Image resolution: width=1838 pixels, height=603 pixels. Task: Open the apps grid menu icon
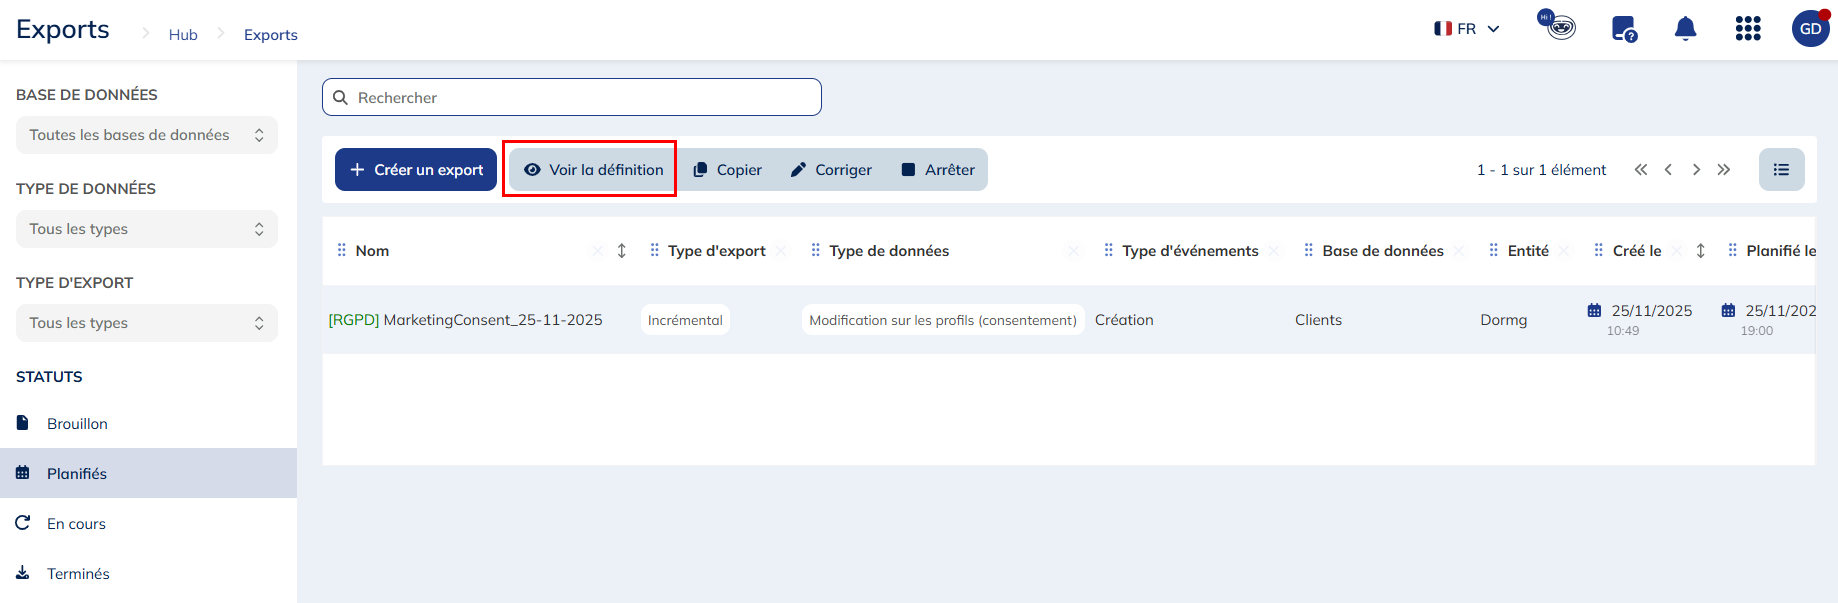[x=1747, y=29]
